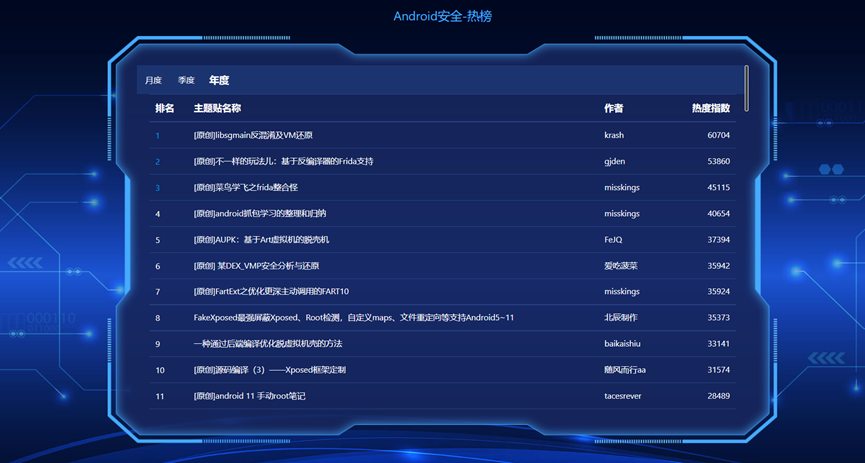The width and height of the screenshot is (865, 463).
Task: Click author FeJQ
Action: [x=613, y=240]
